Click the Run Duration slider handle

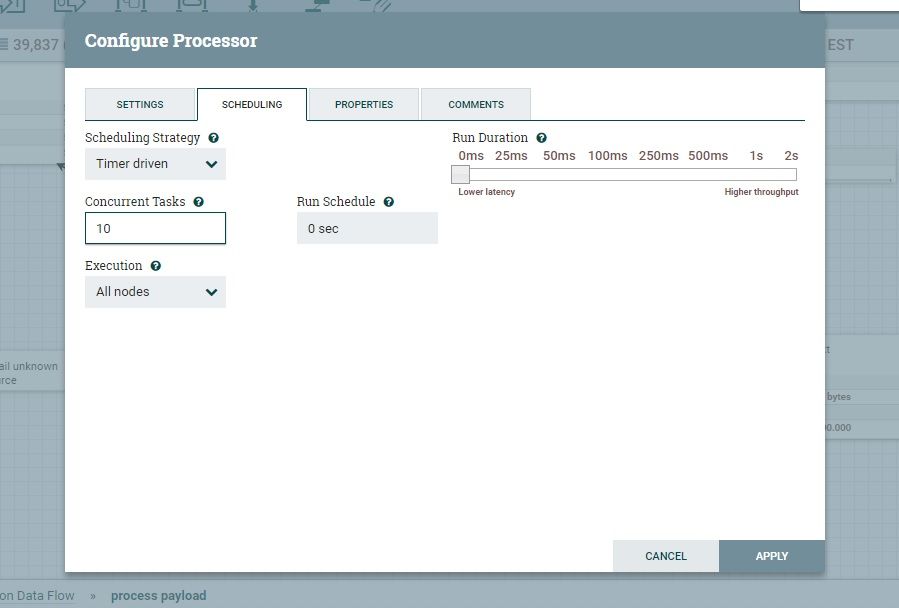tap(459, 173)
